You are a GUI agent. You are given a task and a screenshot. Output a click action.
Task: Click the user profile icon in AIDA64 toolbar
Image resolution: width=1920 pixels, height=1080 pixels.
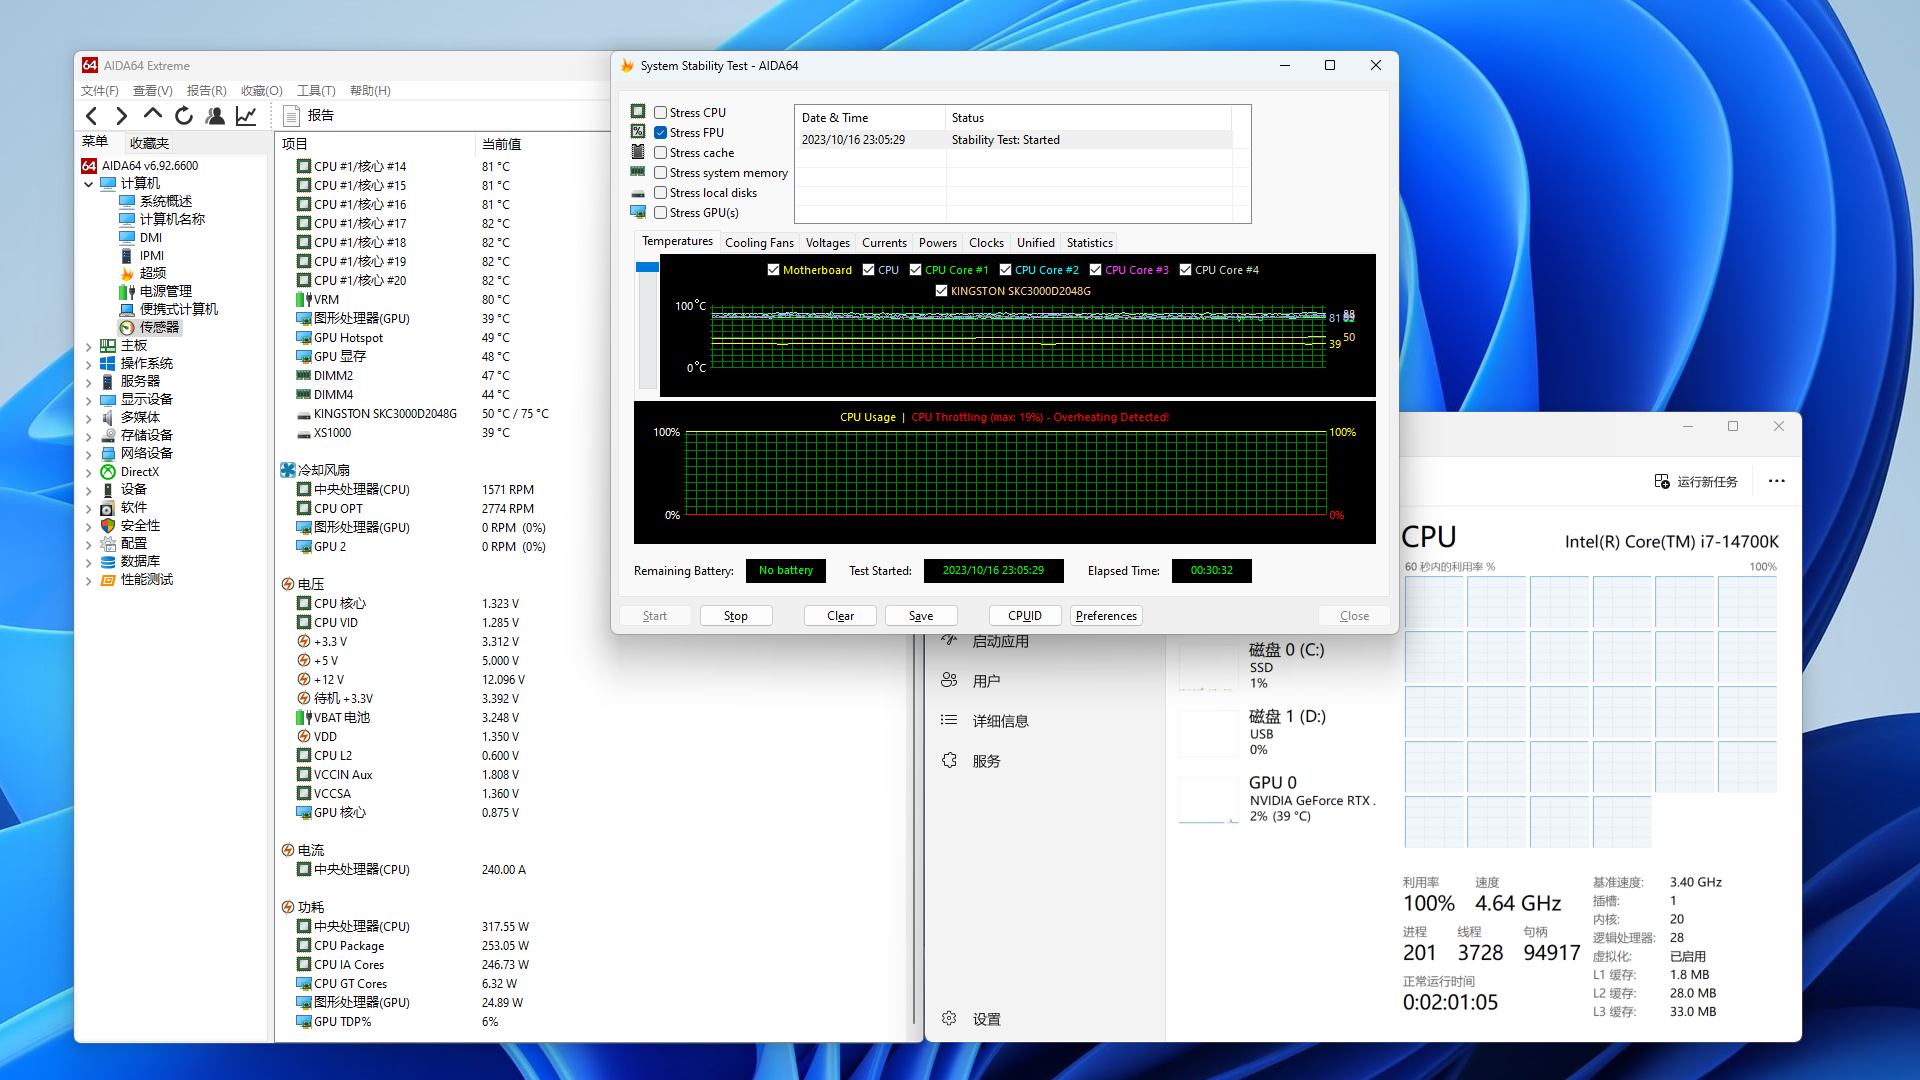215,116
